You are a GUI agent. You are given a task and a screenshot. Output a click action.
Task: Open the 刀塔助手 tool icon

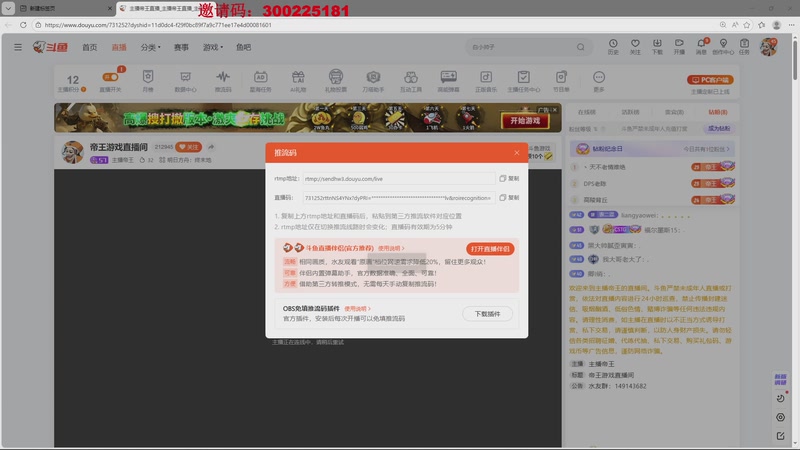373,81
